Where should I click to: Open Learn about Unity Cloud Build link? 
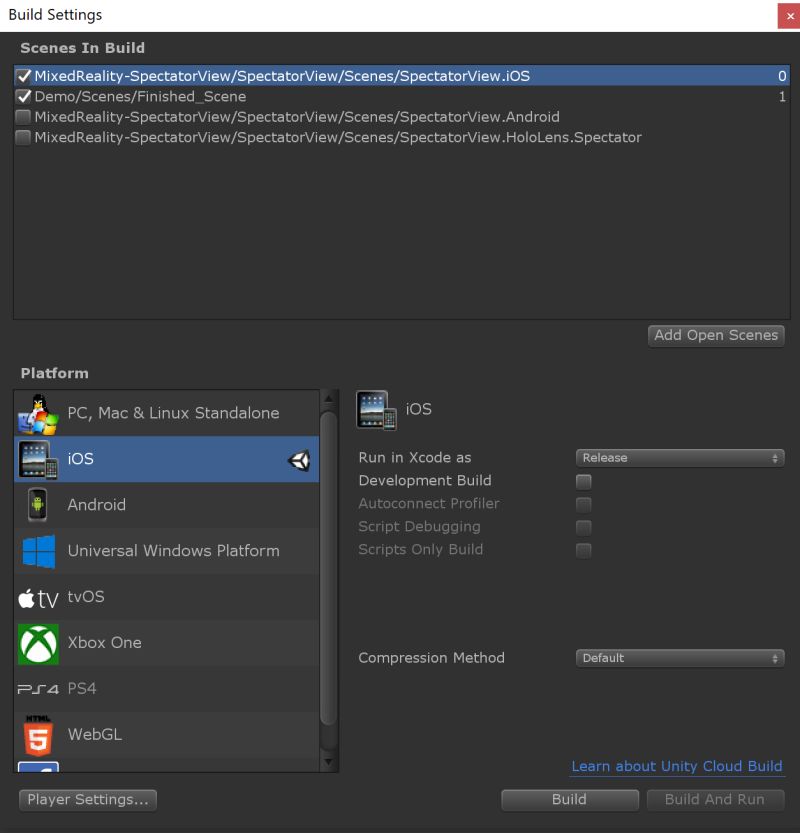click(677, 766)
